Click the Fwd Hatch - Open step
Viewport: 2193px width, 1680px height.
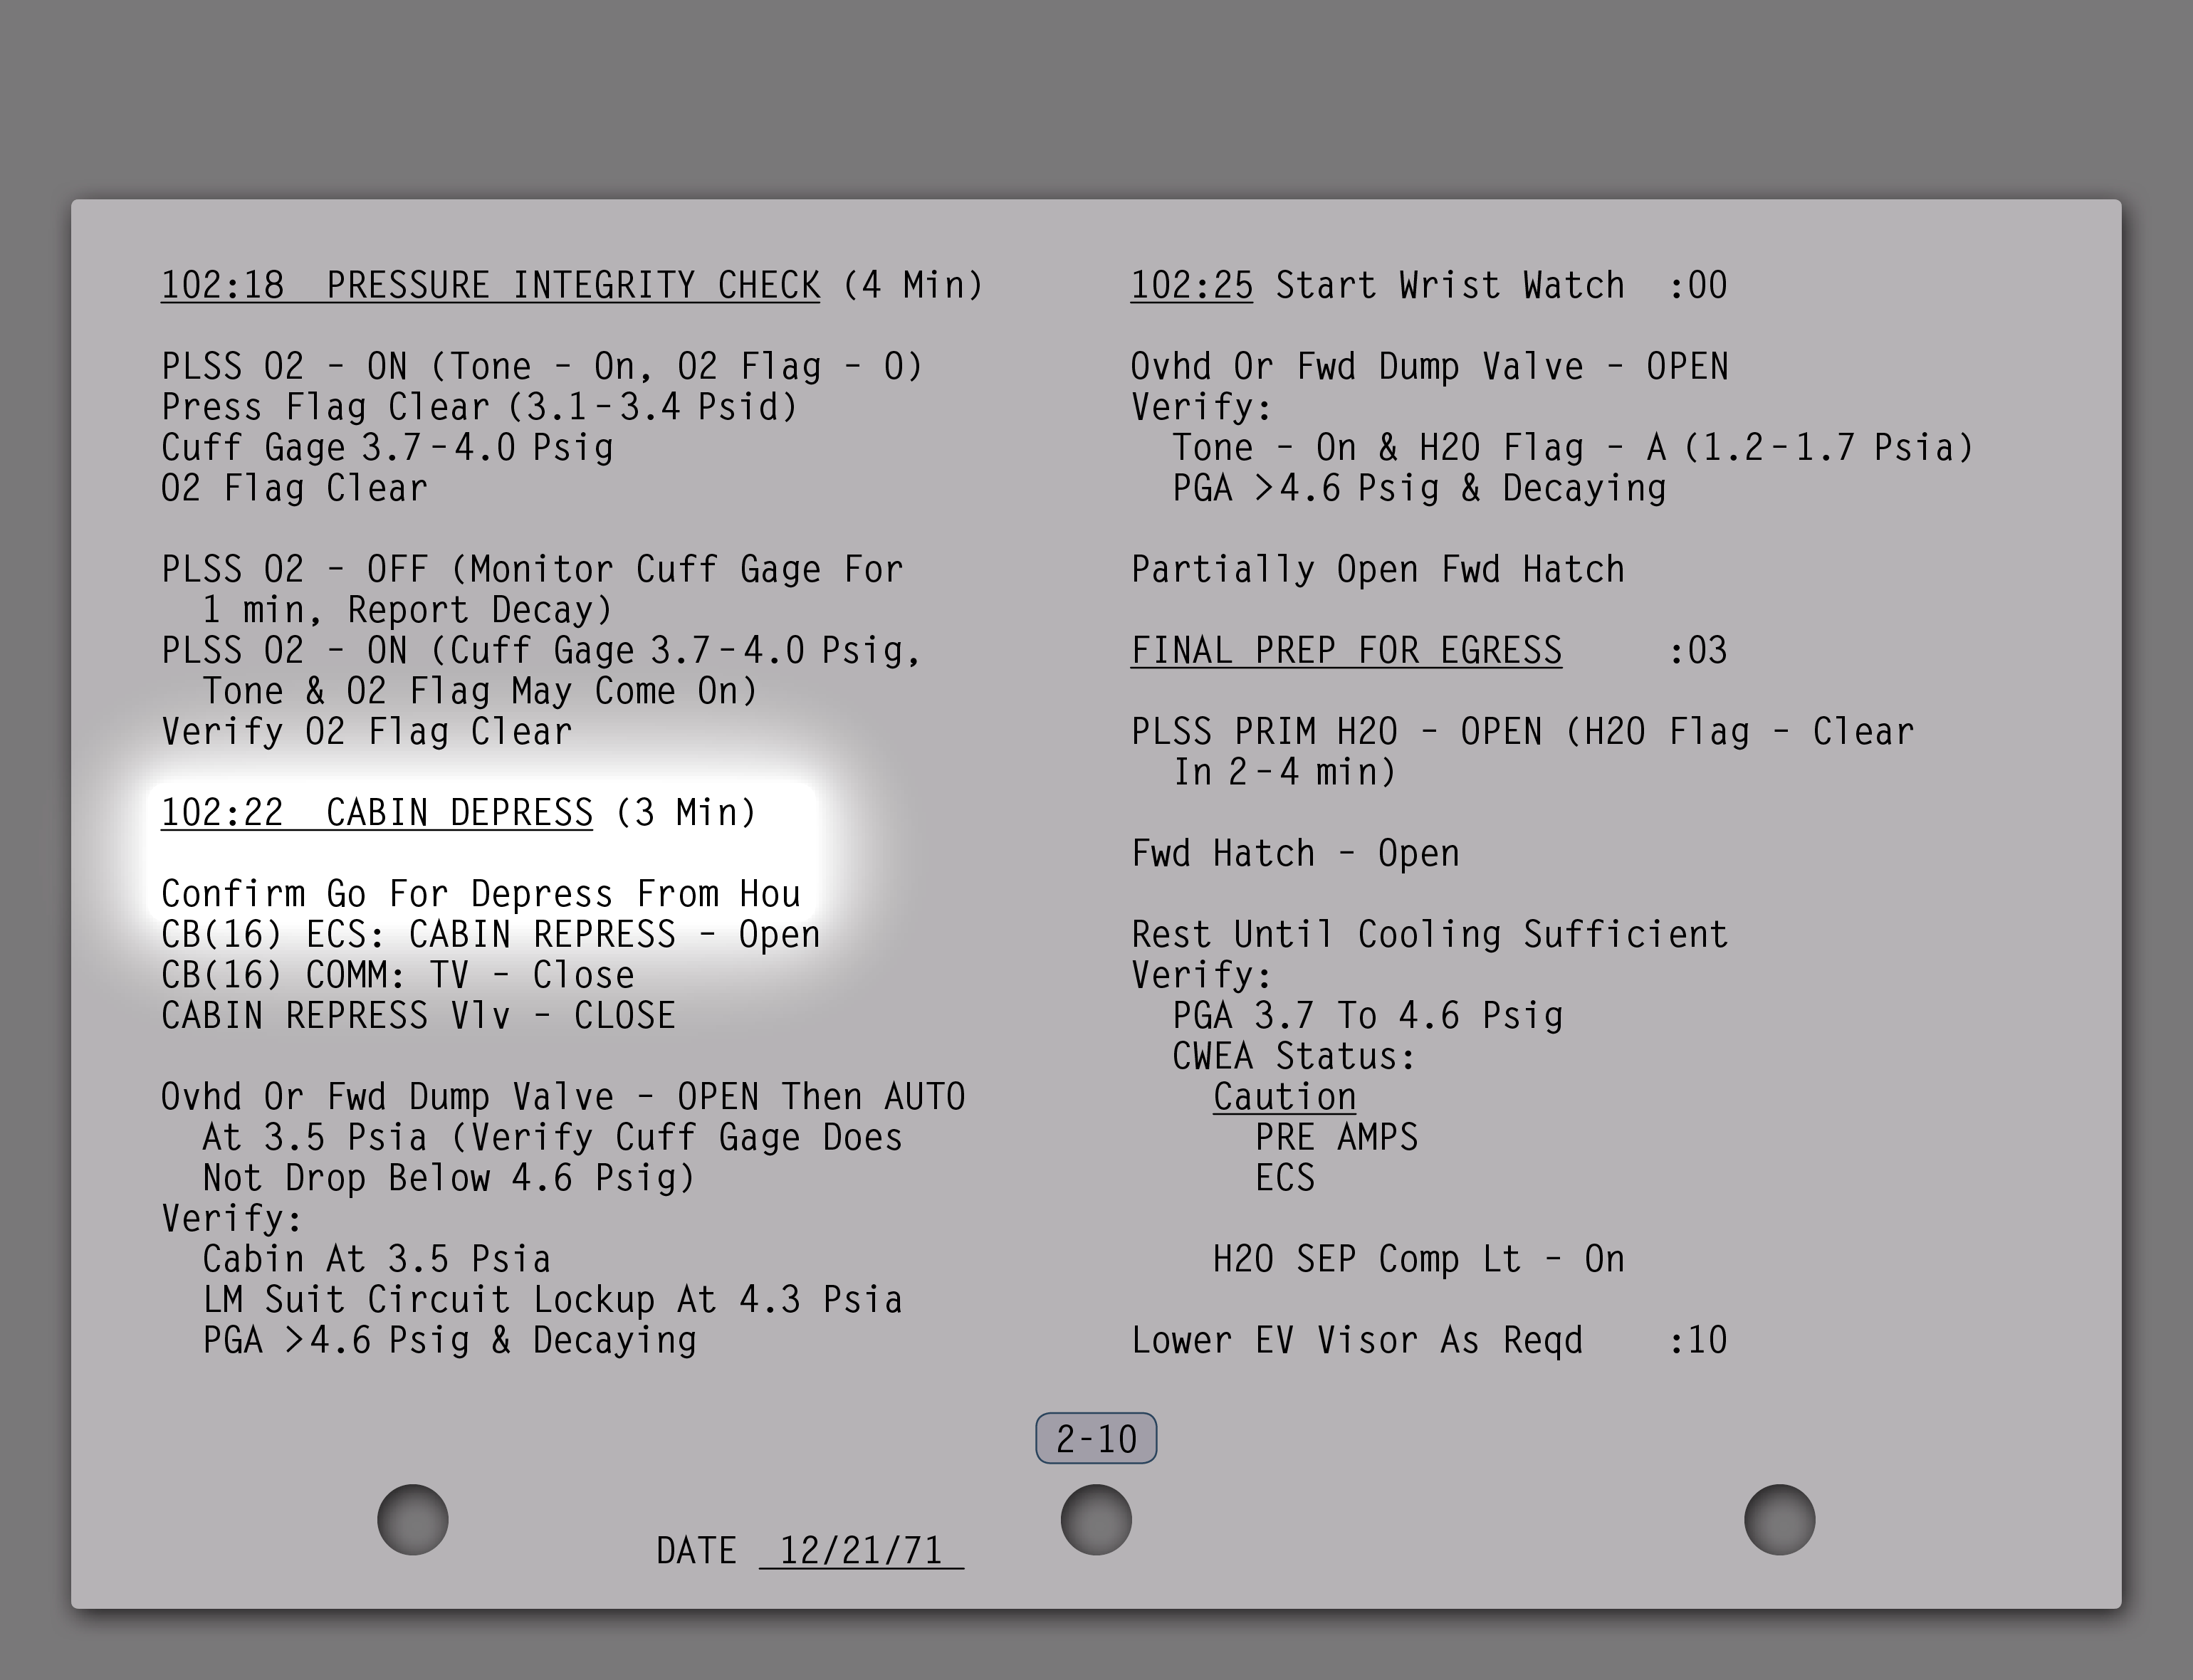pyautogui.click(x=1295, y=853)
